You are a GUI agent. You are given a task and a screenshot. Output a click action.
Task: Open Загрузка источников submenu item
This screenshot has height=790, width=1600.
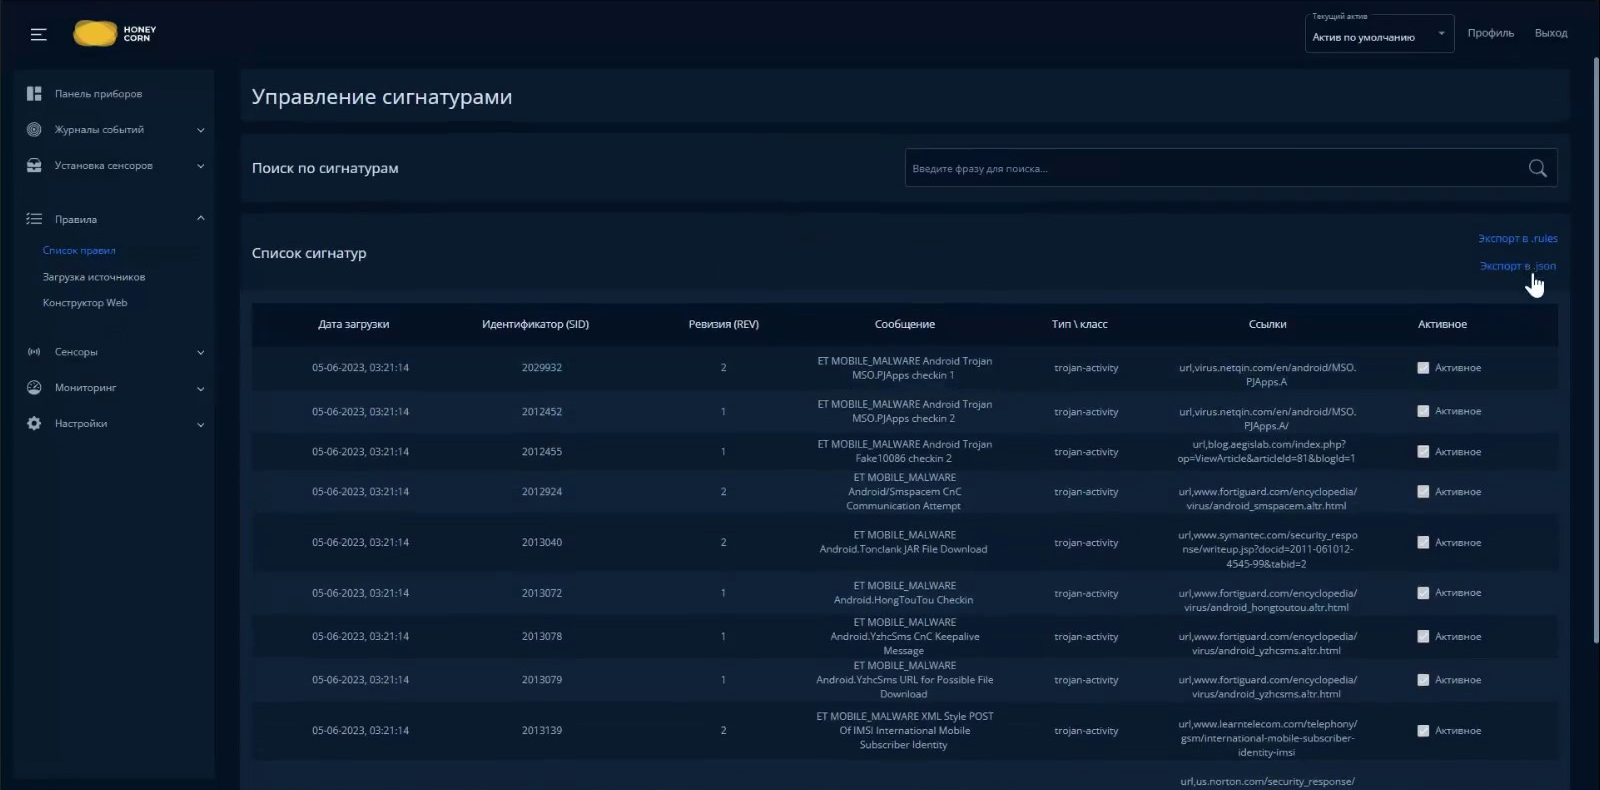[x=94, y=277]
